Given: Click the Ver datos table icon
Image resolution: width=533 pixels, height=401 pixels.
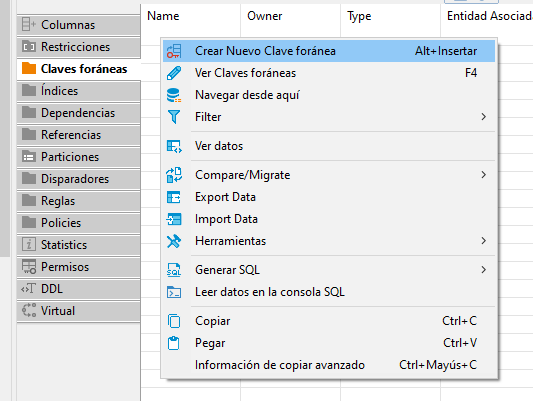Looking at the screenshot, I should [x=174, y=146].
